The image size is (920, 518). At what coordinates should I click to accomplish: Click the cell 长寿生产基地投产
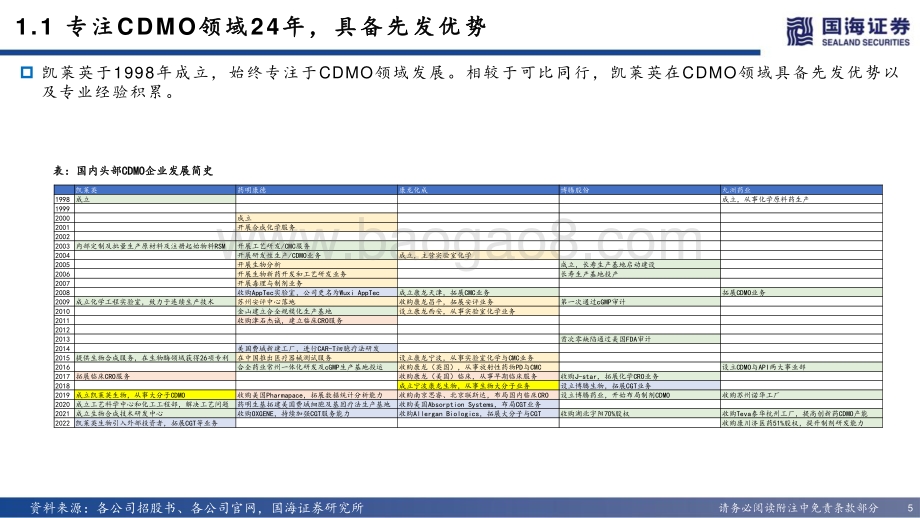640,274
